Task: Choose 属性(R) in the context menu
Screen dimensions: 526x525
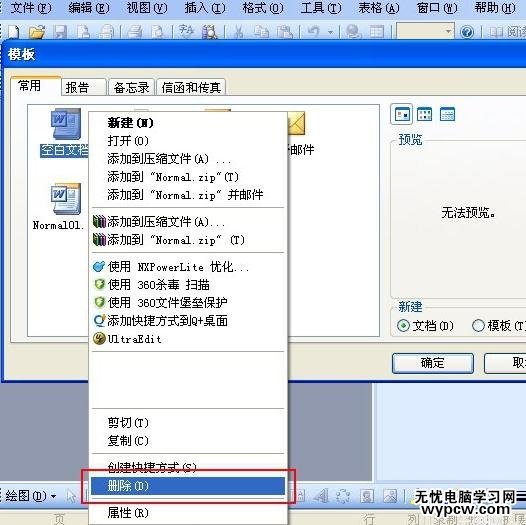Action: pyautogui.click(x=188, y=513)
